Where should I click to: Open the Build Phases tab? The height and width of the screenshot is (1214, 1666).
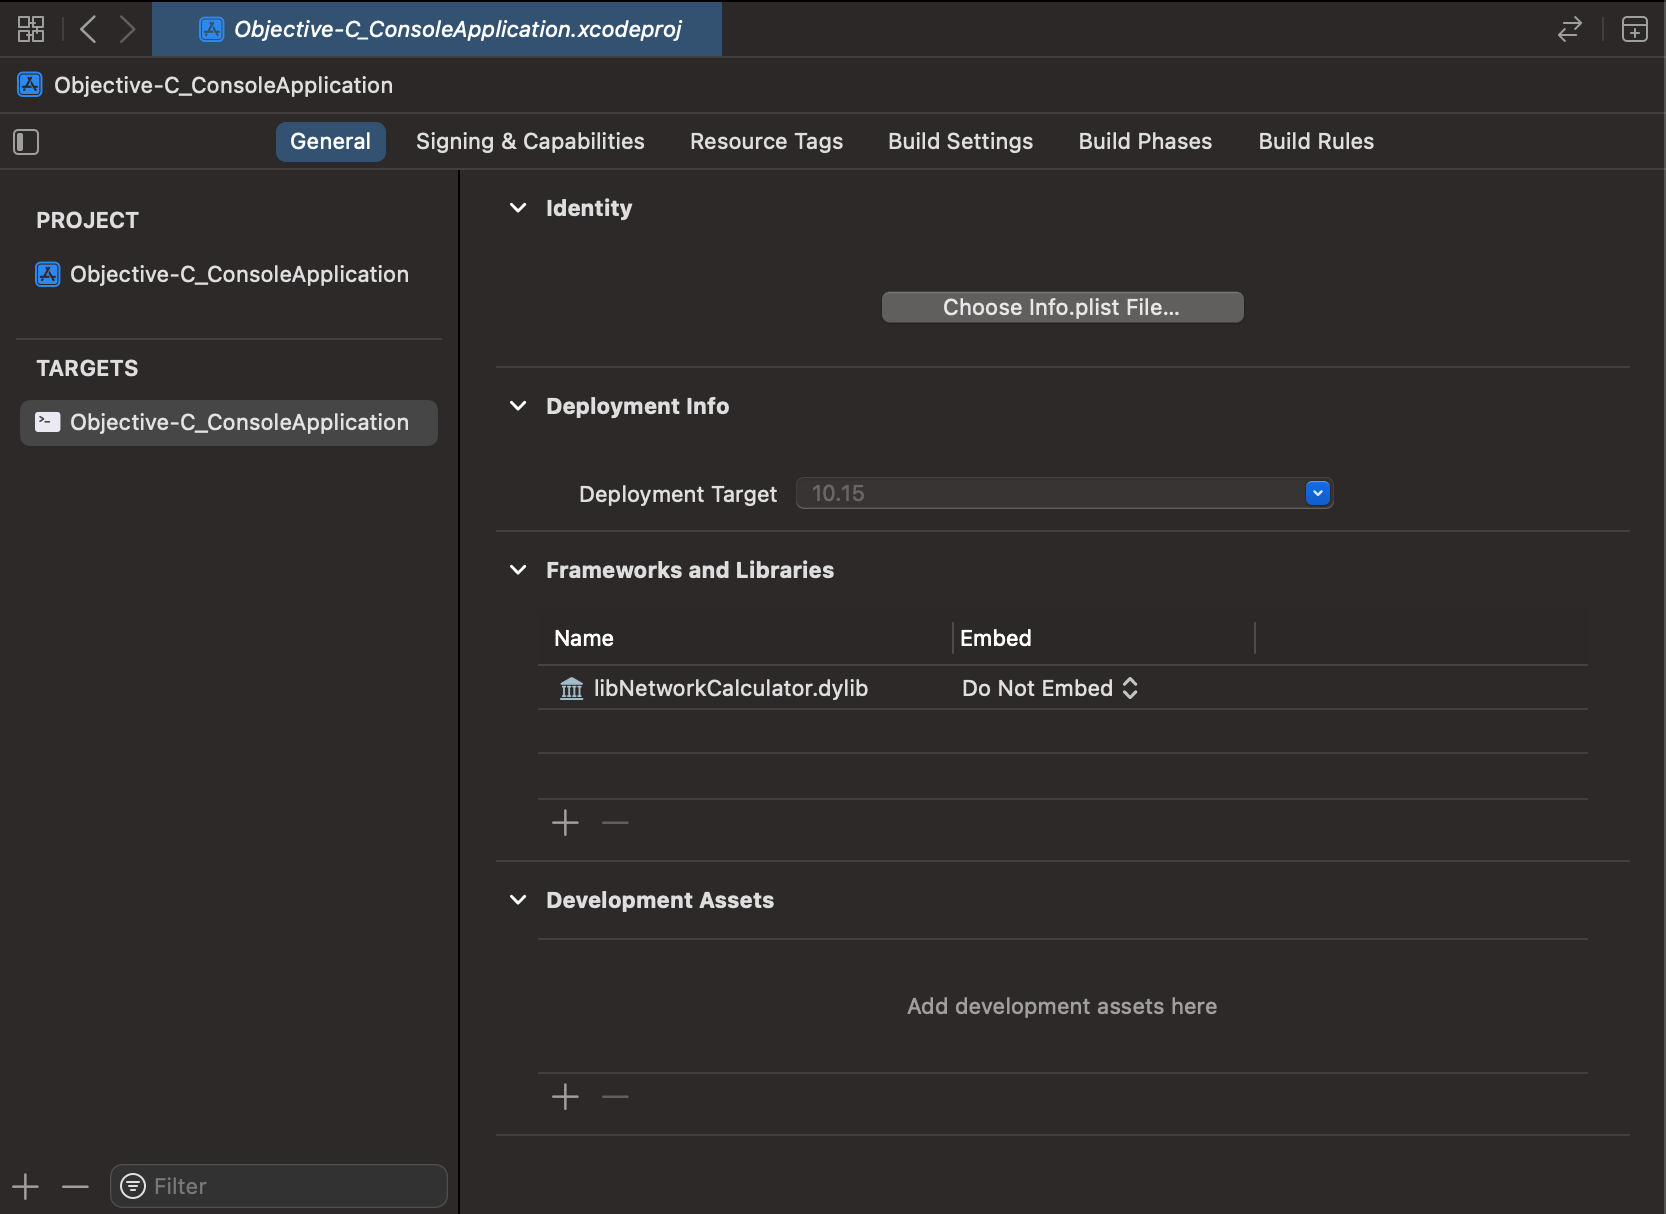pyautogui.click(x=1145, y=141)
